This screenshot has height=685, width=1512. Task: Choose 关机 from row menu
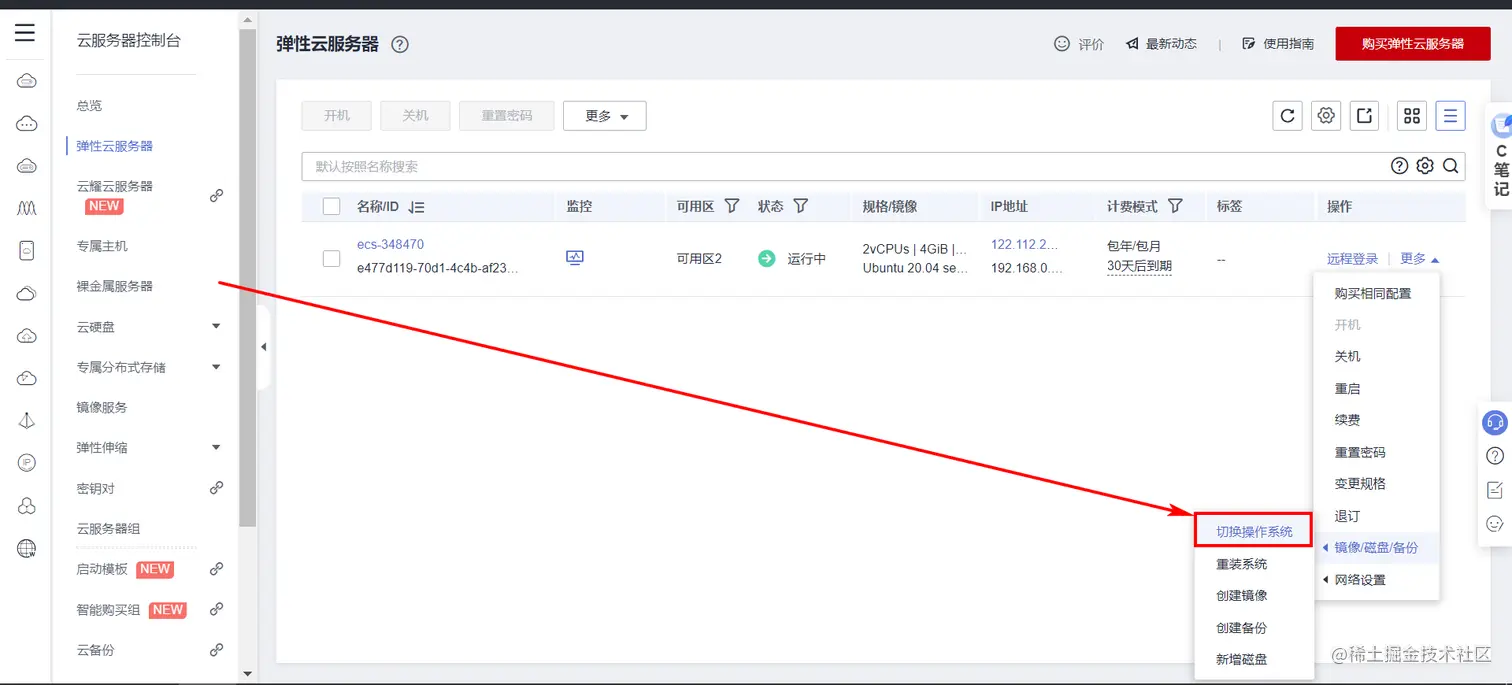[x=1347, y=357]
